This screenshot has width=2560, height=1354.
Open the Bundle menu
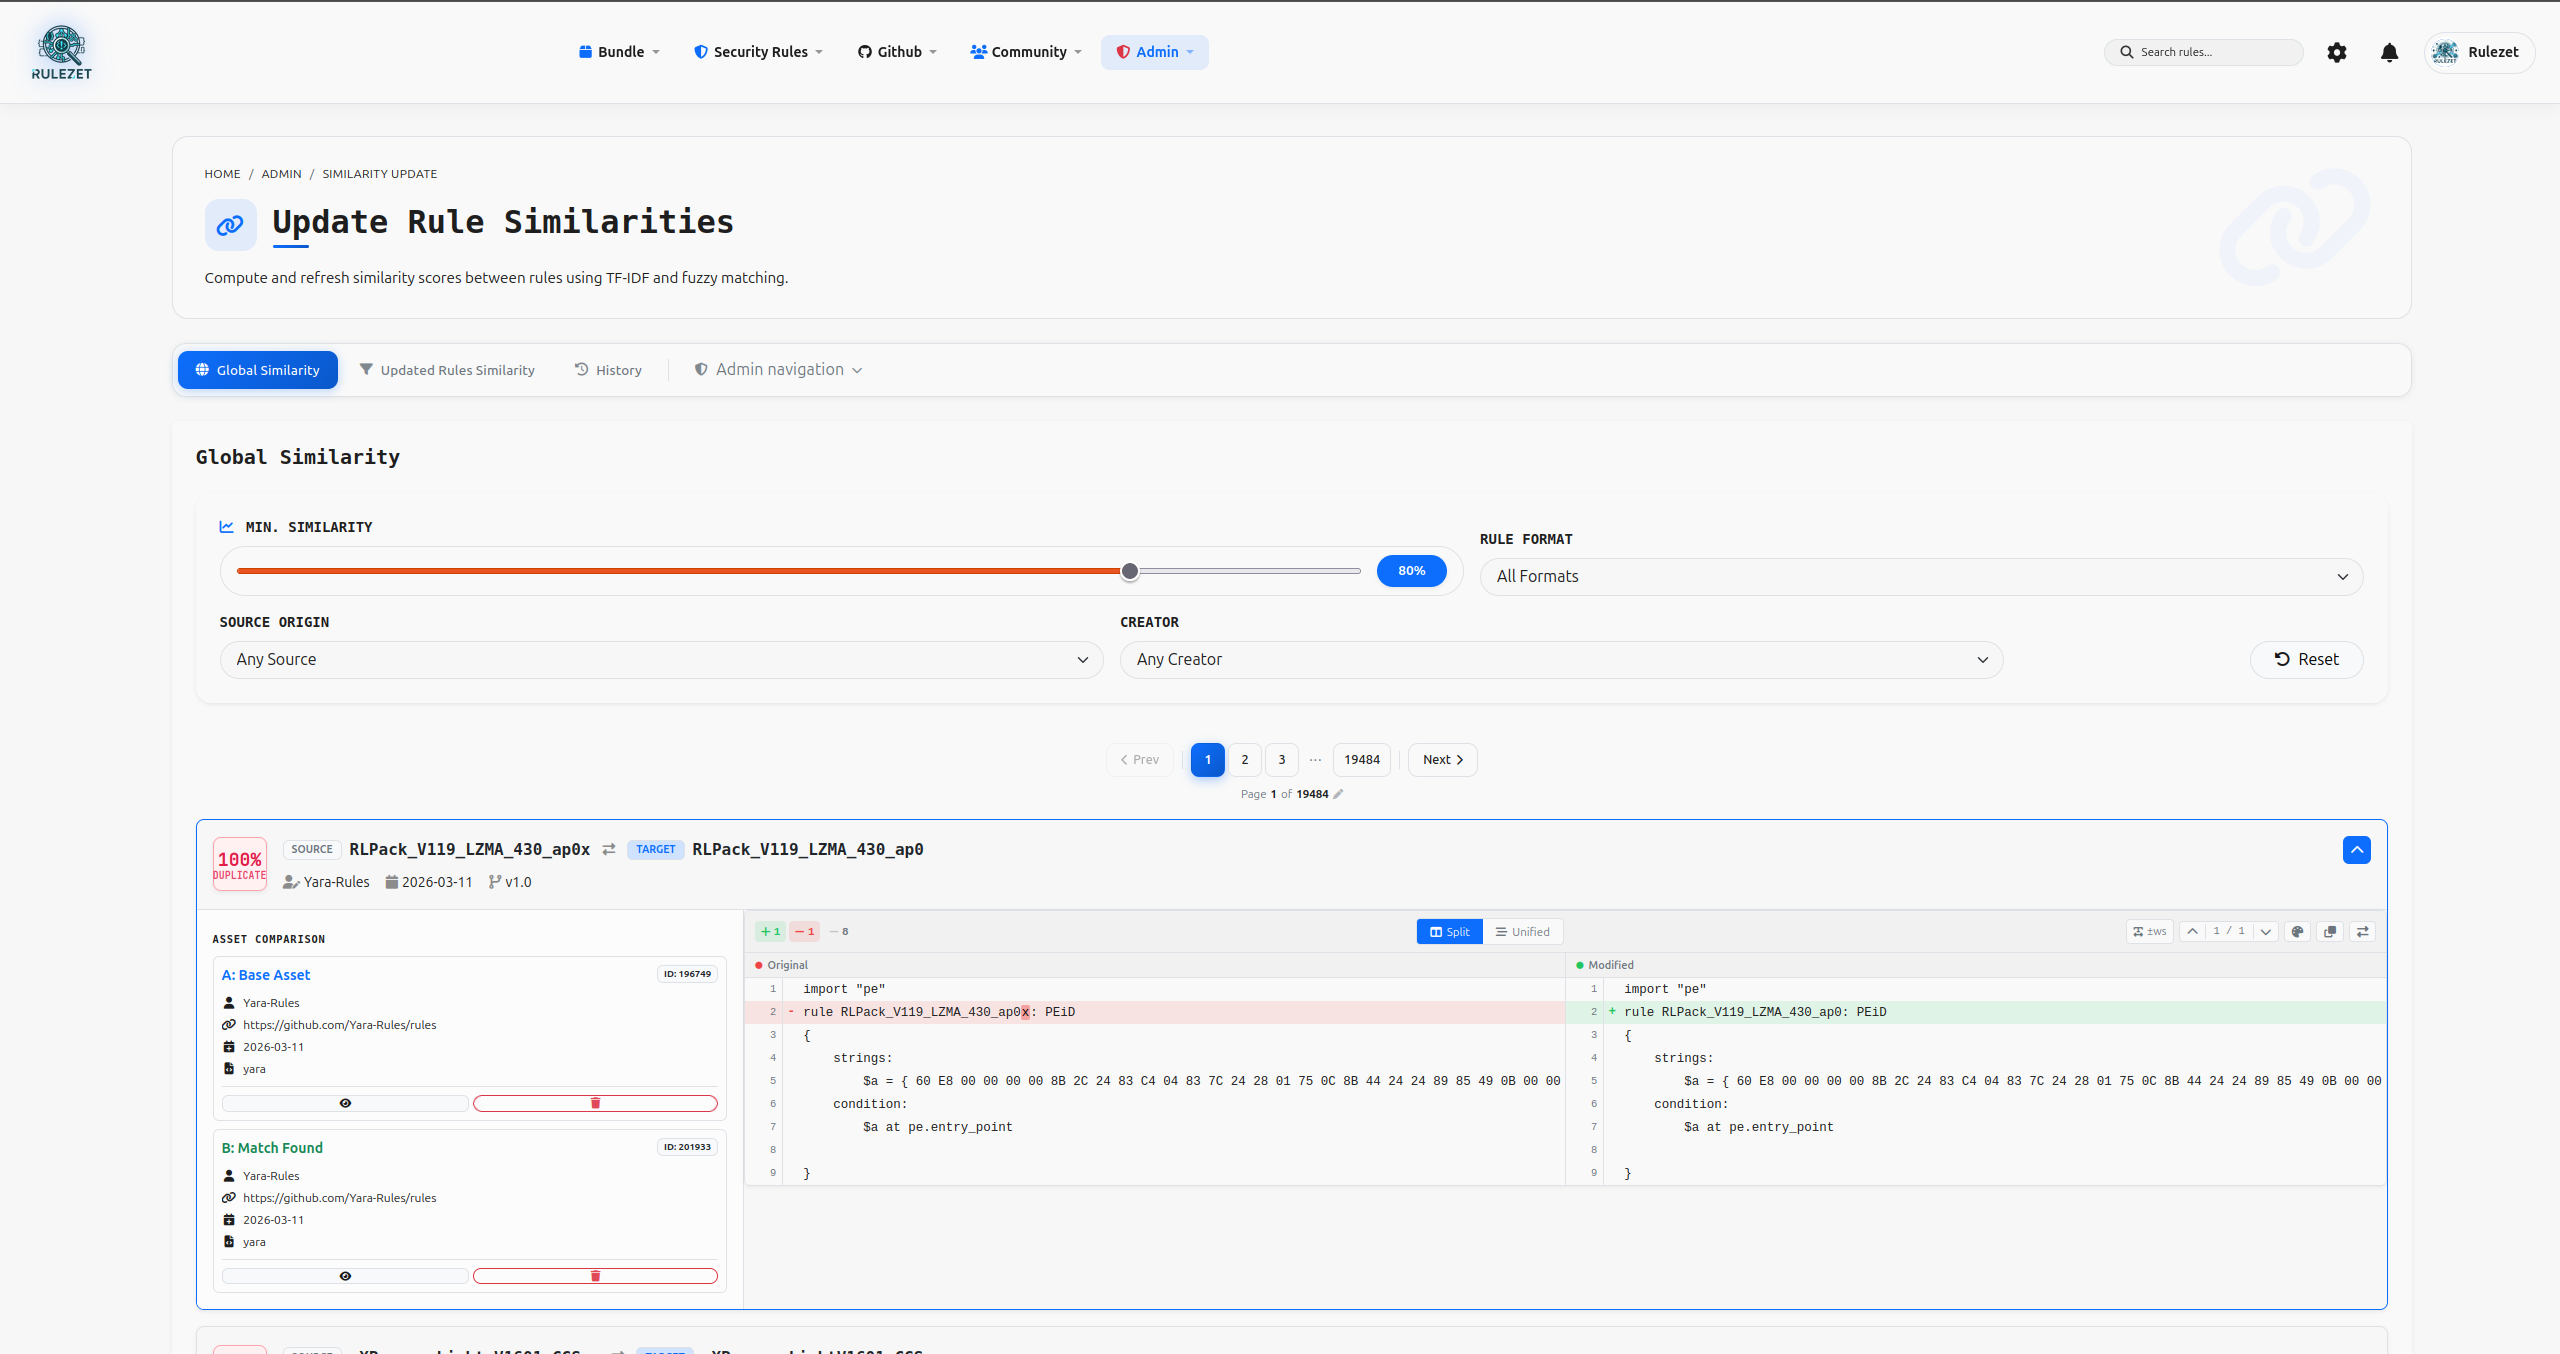tap(619, 52)
